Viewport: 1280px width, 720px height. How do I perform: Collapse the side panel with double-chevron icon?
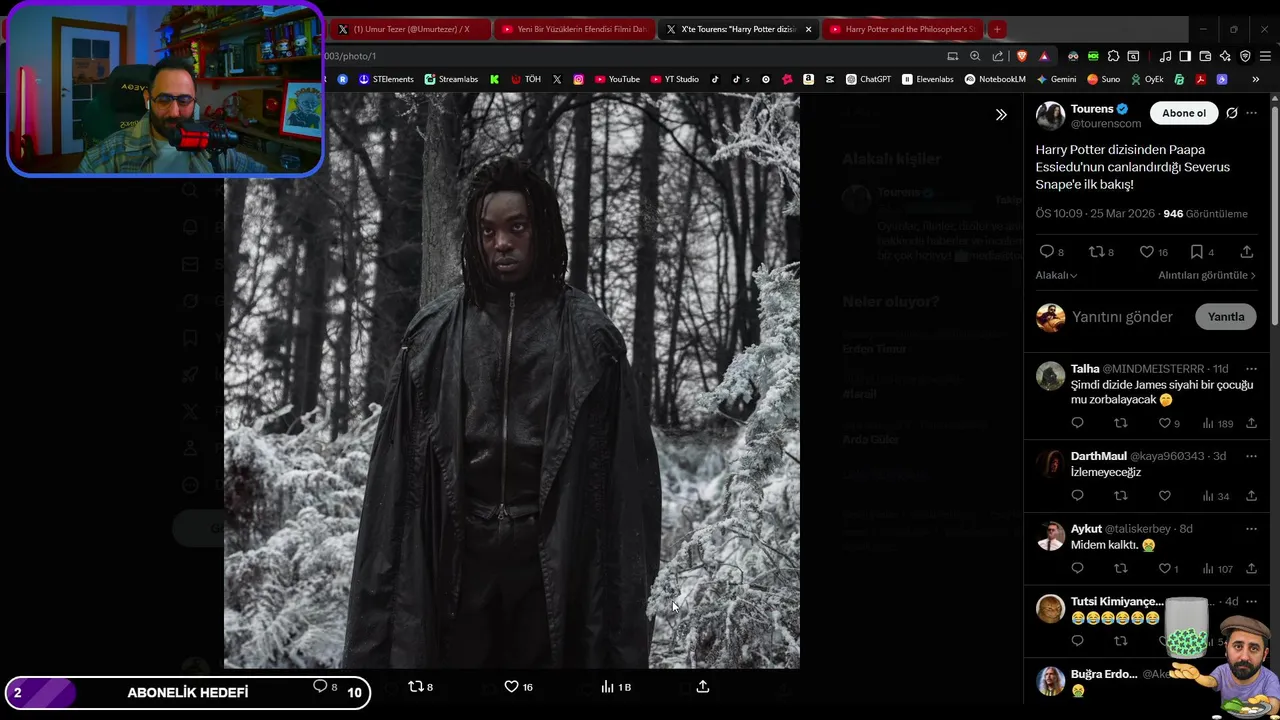coord(1001,115)
